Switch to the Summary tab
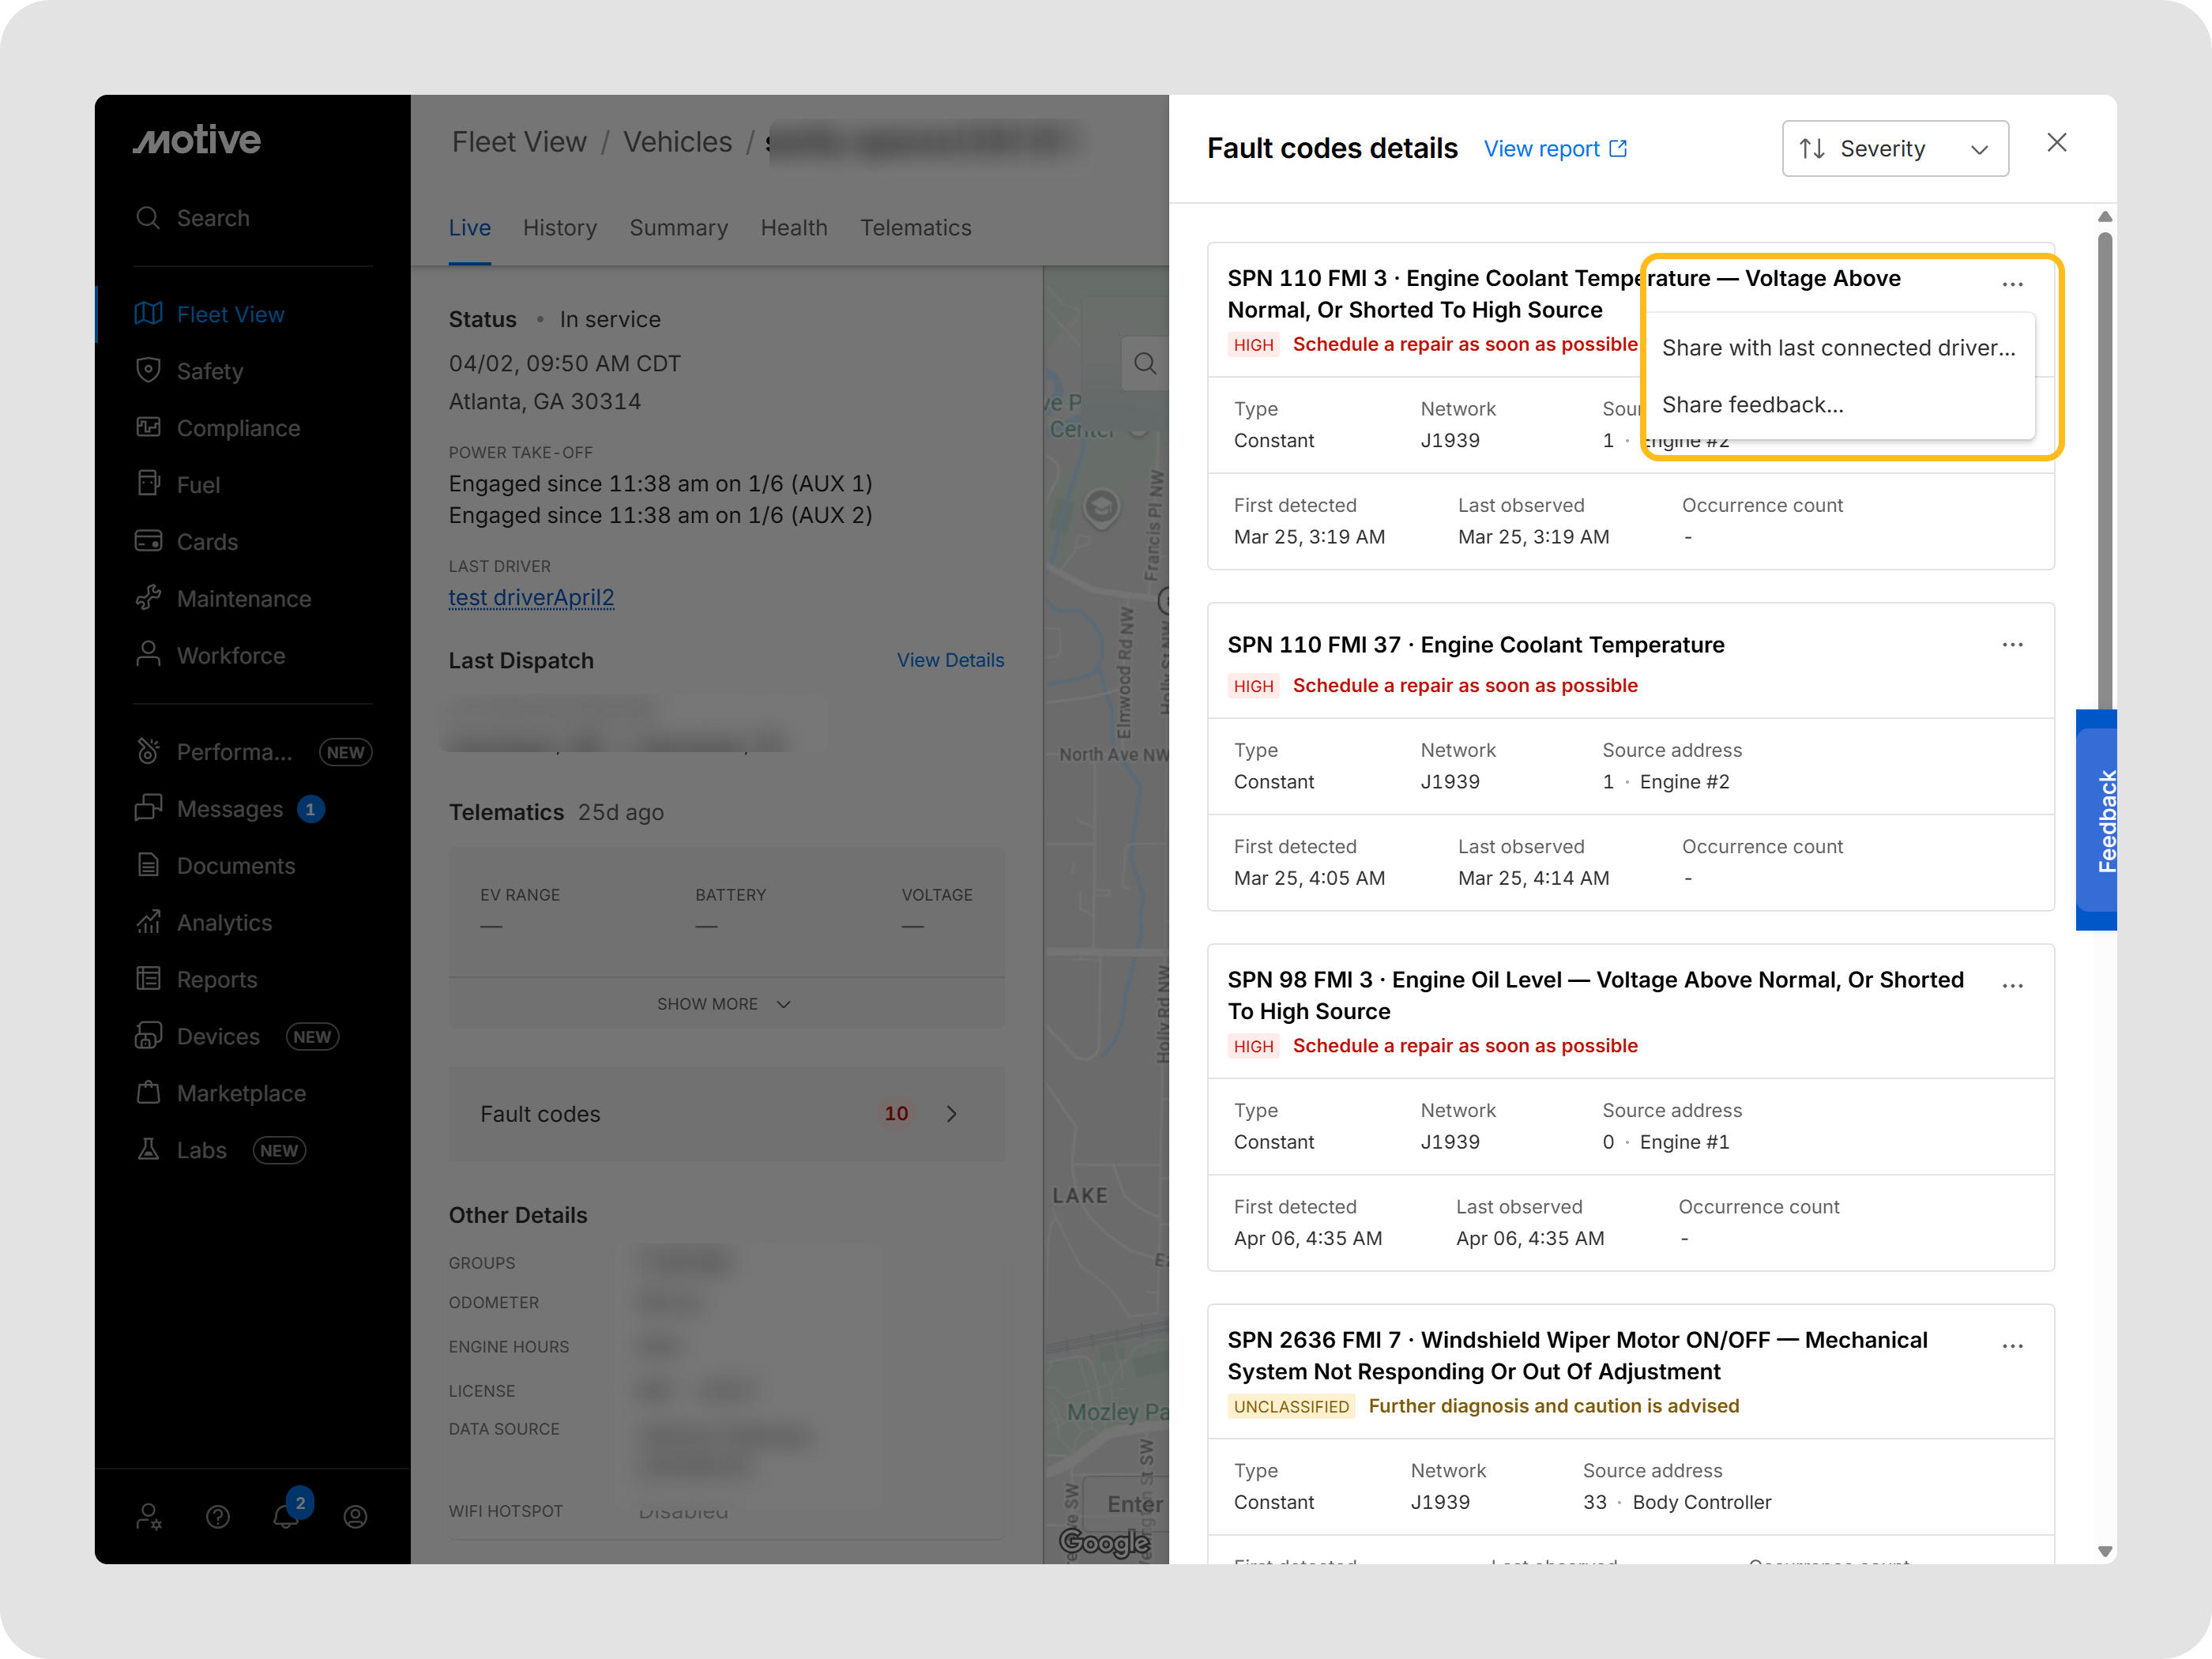The height and width of the screenshot is (1659, 2212). click(679, 228)
